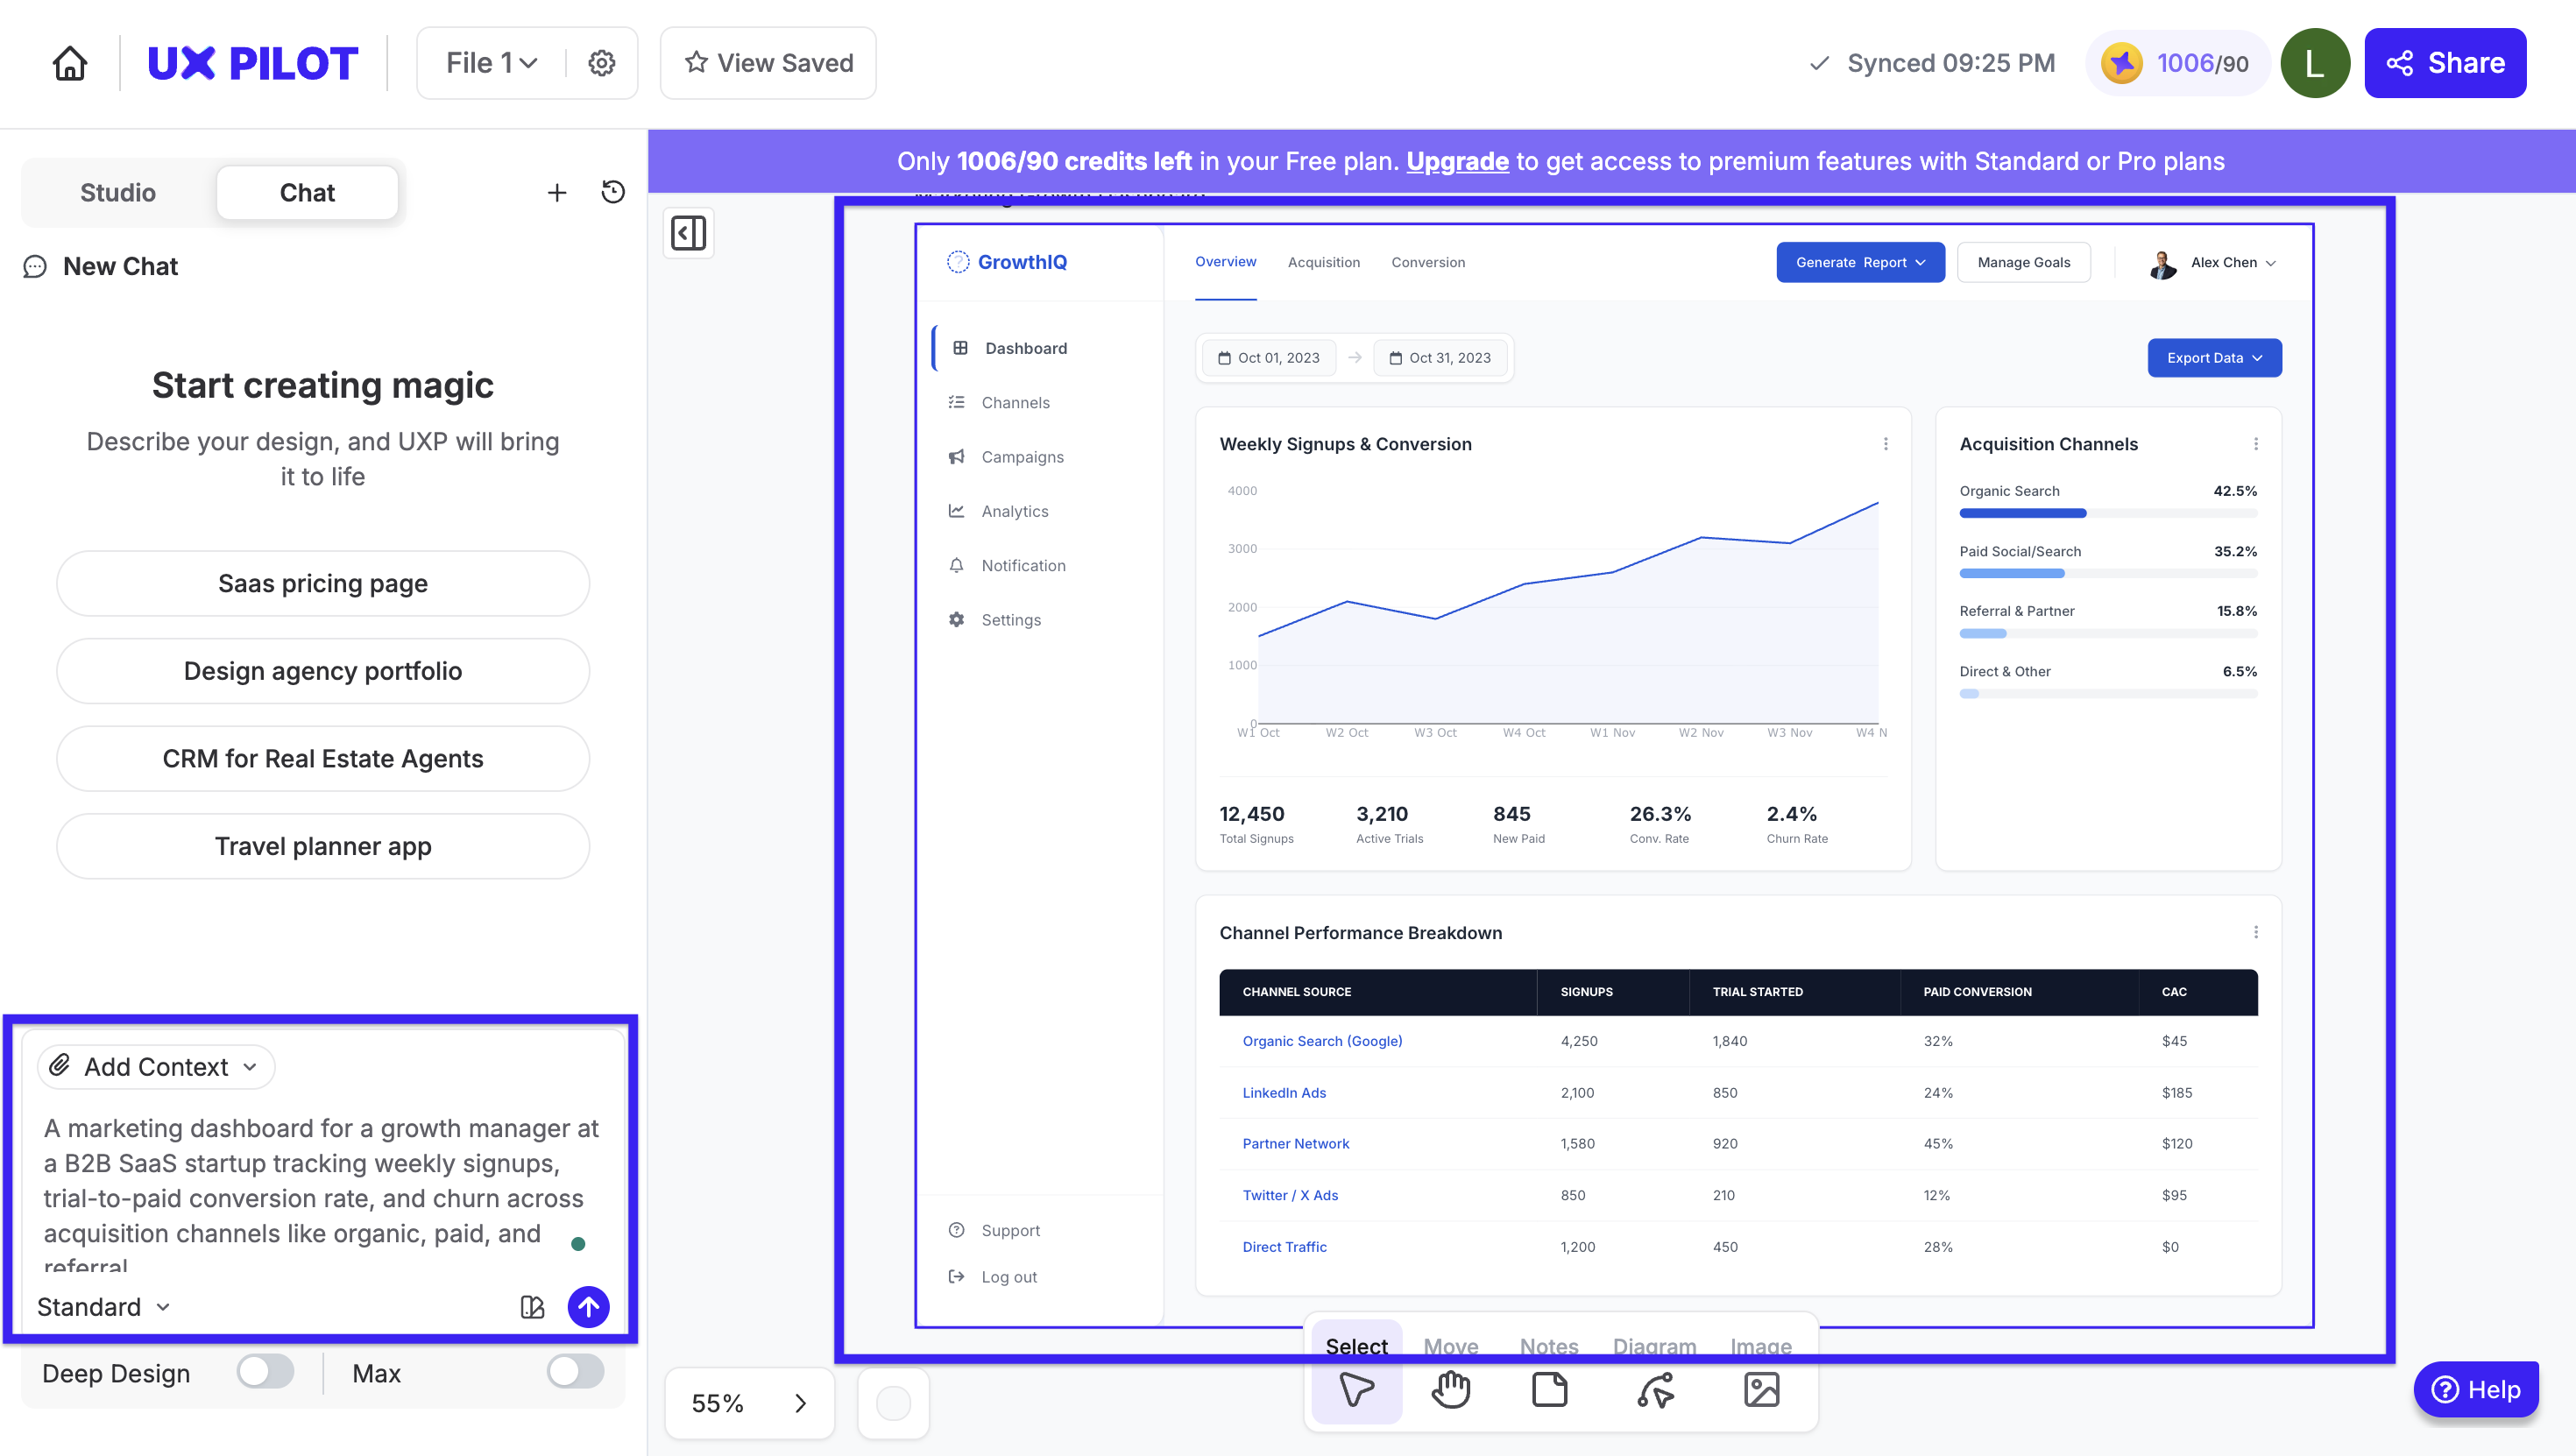Turn on the Max toggle
This screenshot has width=2576, height=1456.
(x=575, y=1372)
